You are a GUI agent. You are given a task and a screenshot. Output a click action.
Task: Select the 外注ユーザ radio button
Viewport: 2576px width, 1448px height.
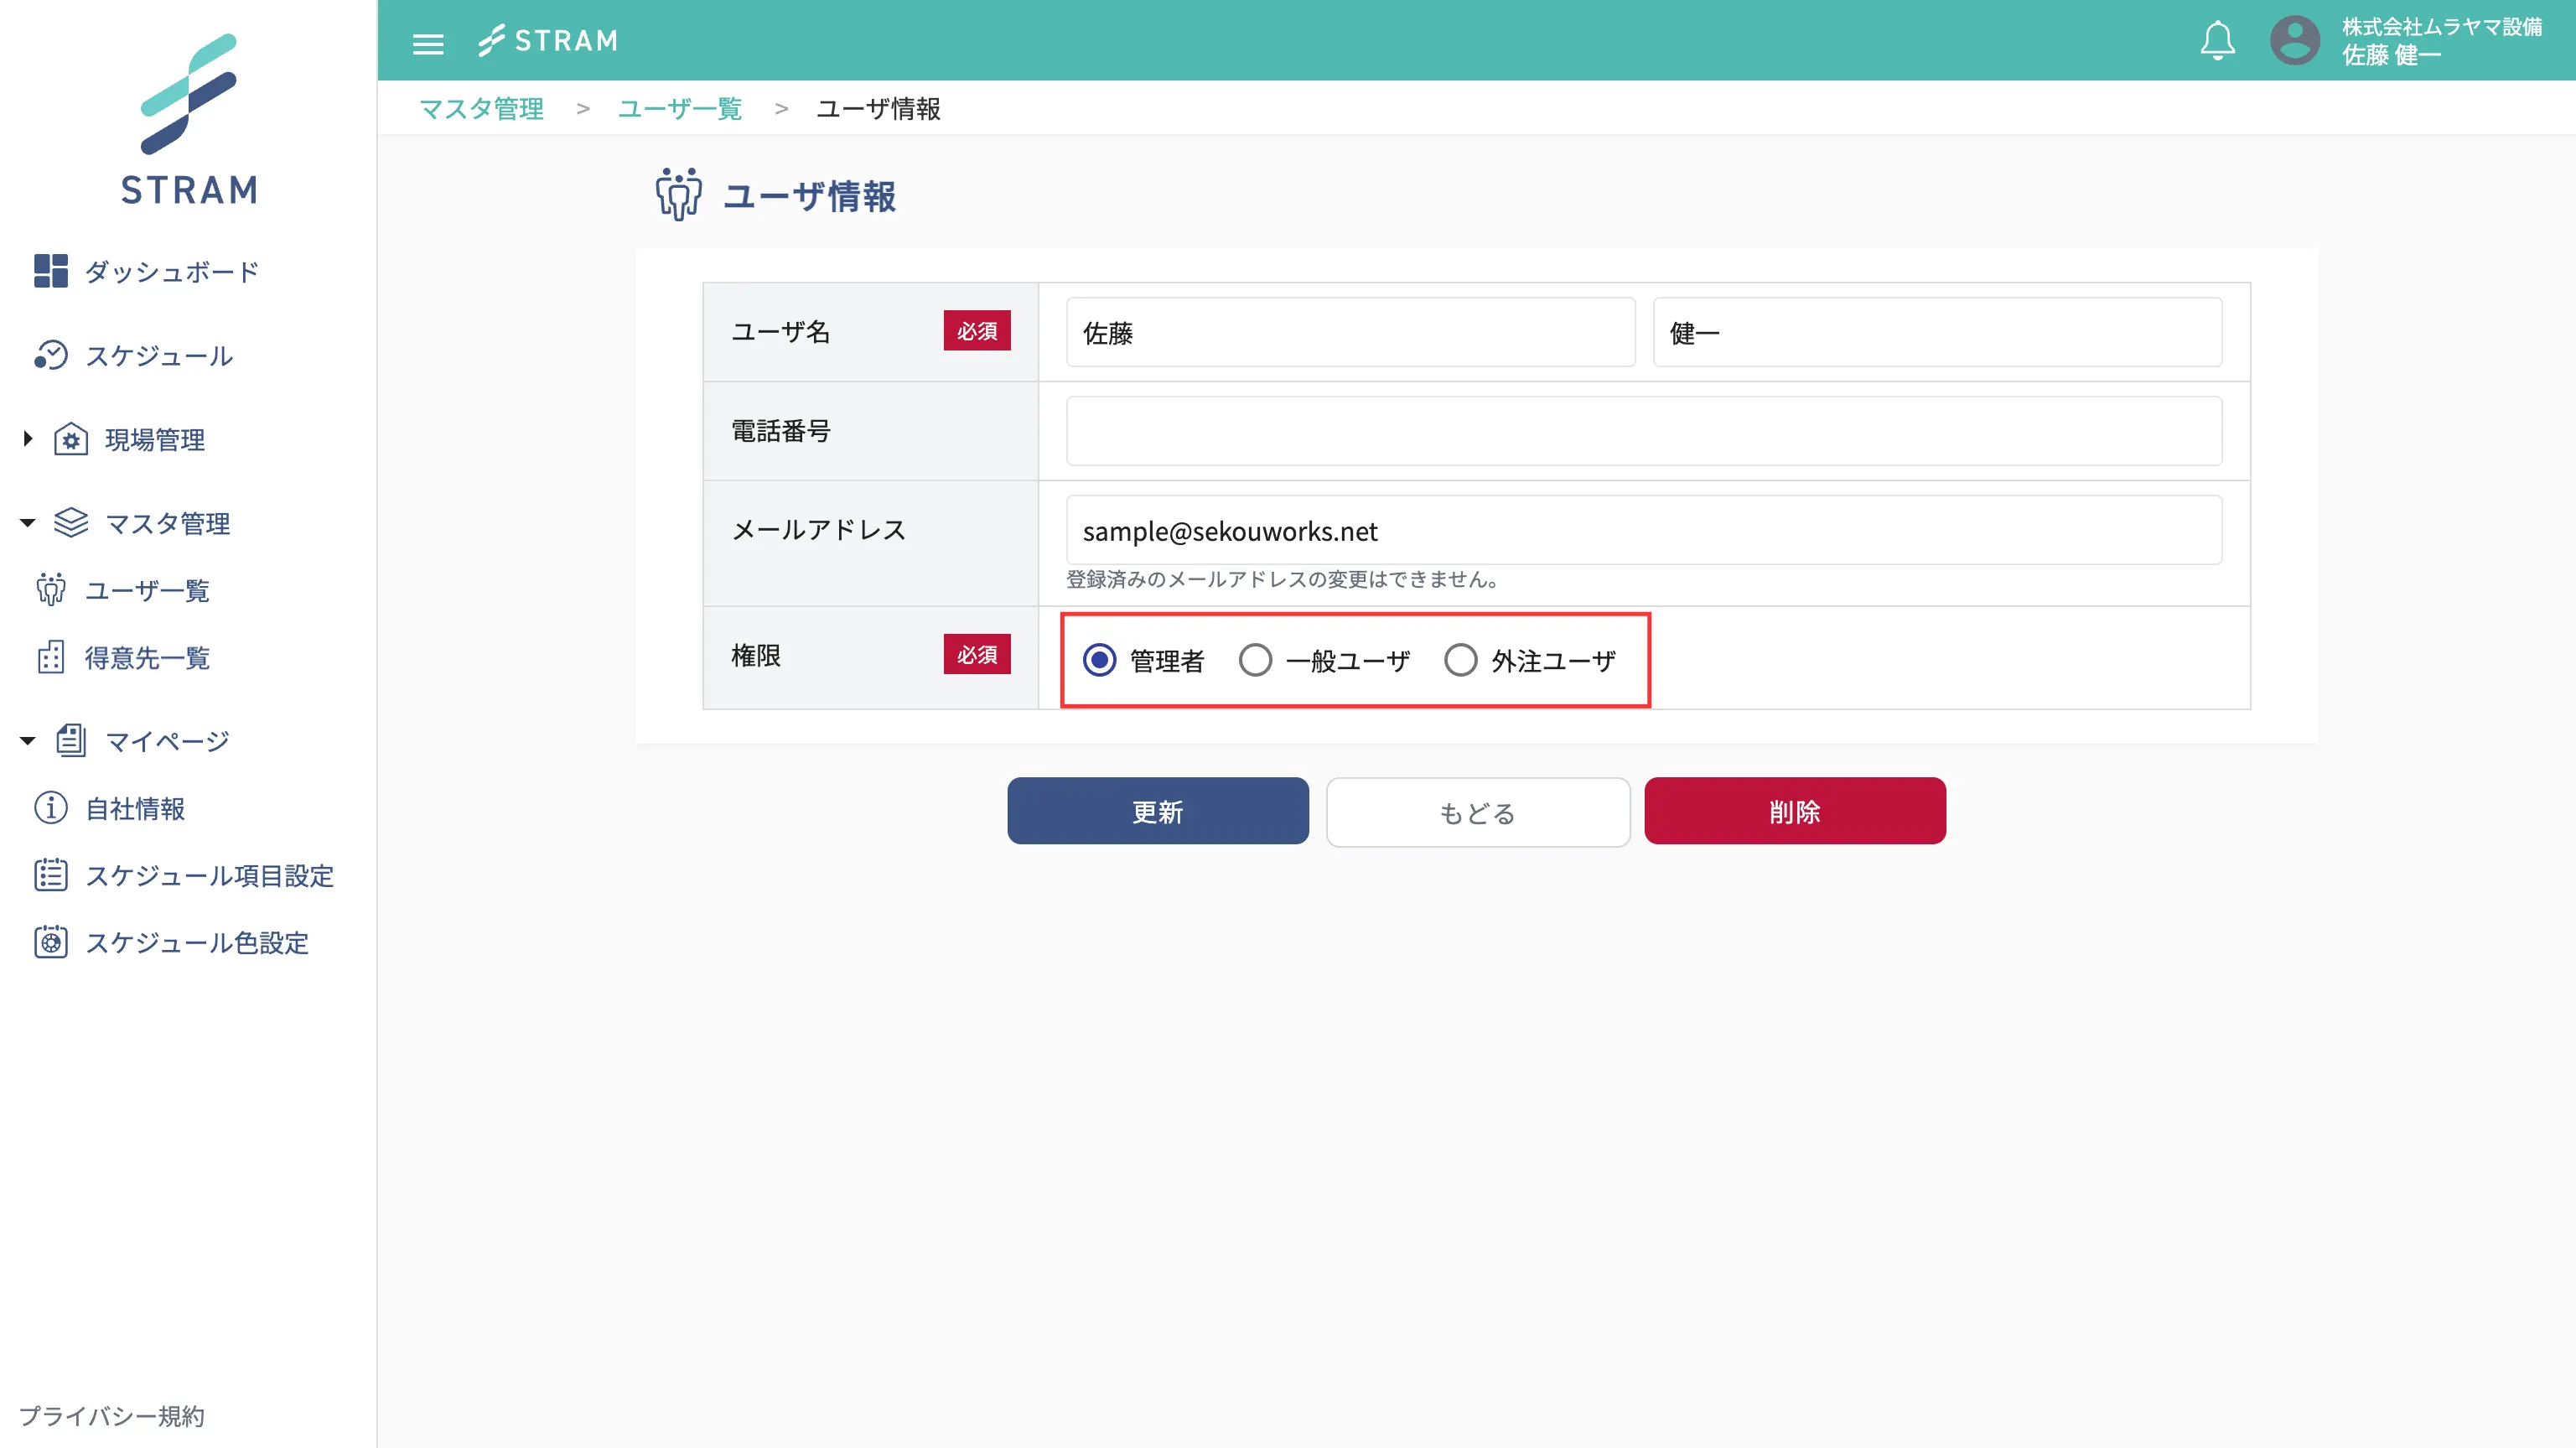point(1460,660)
